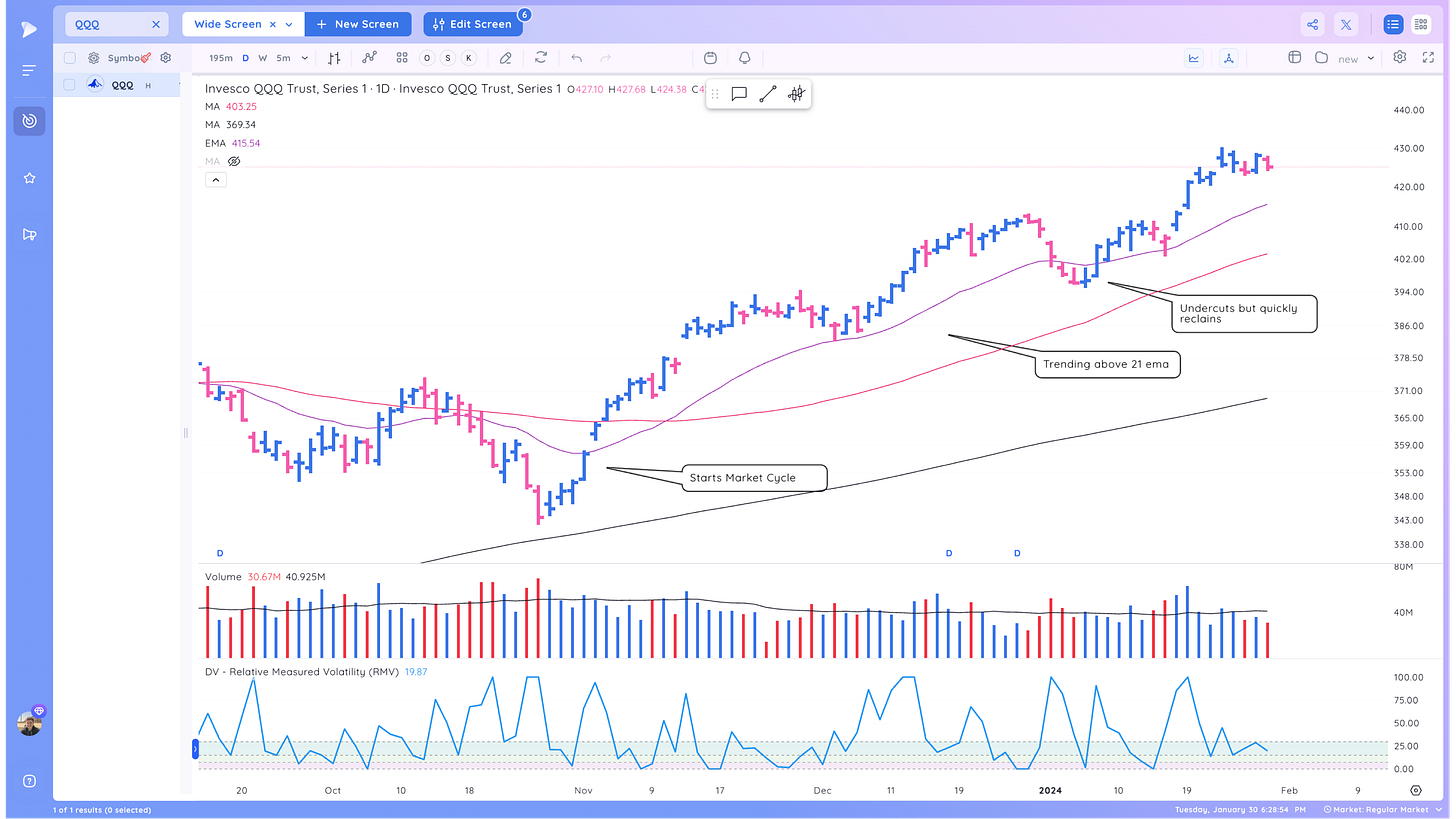The height and width of the screenshot is (819, 1456).
Task: Open the gear icon right of Symbol column
Action: click(166, 58)
